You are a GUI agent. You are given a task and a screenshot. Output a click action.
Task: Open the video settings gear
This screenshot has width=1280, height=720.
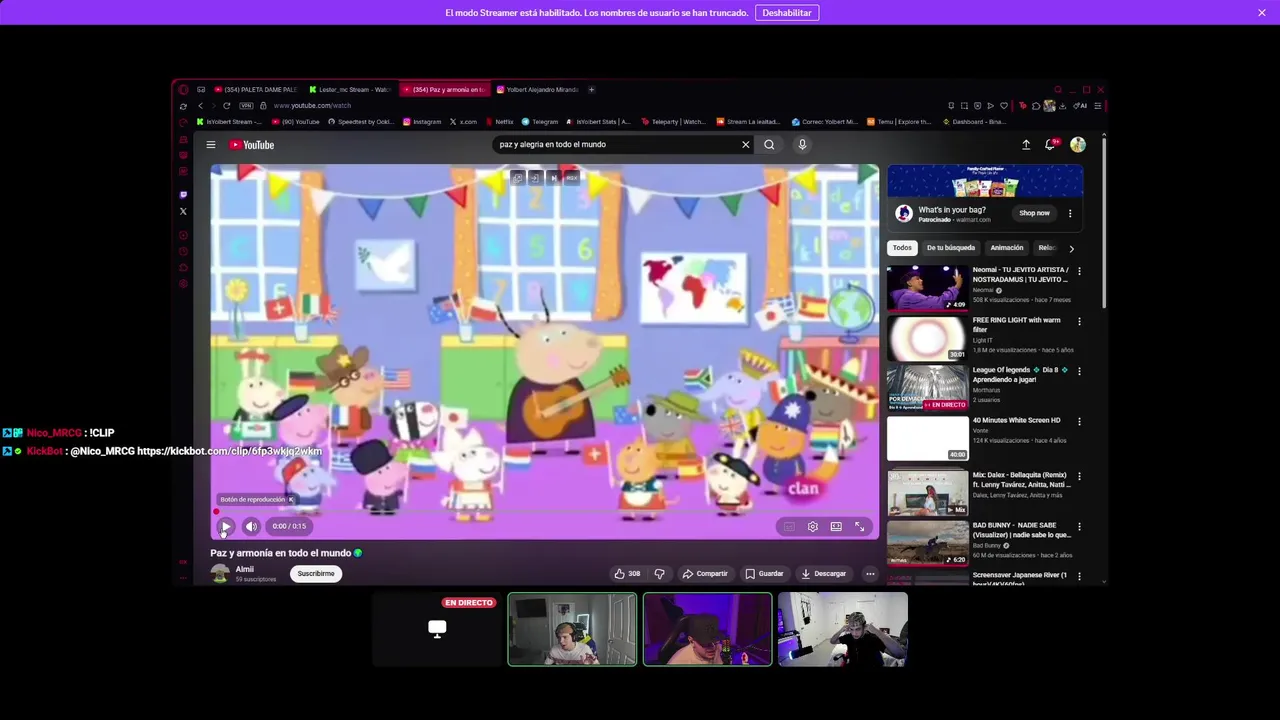click(x=812, y=526)
